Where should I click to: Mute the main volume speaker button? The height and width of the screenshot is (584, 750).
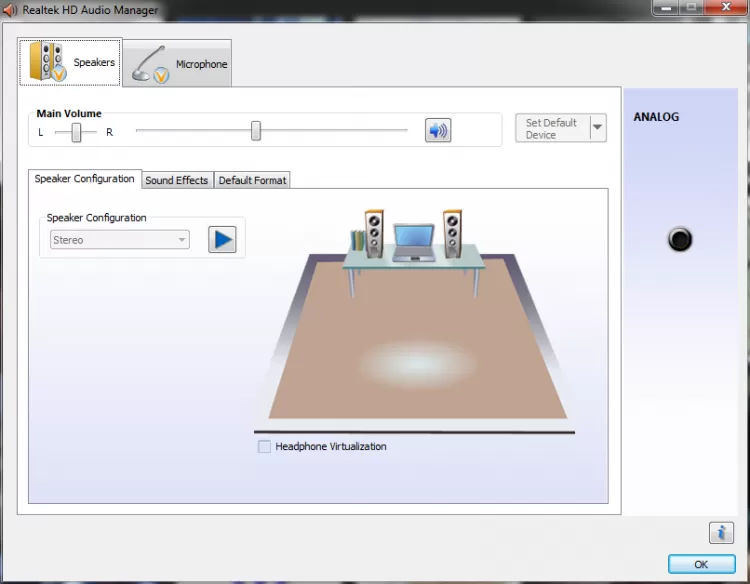pyautogui.click(x=438, y=130)
